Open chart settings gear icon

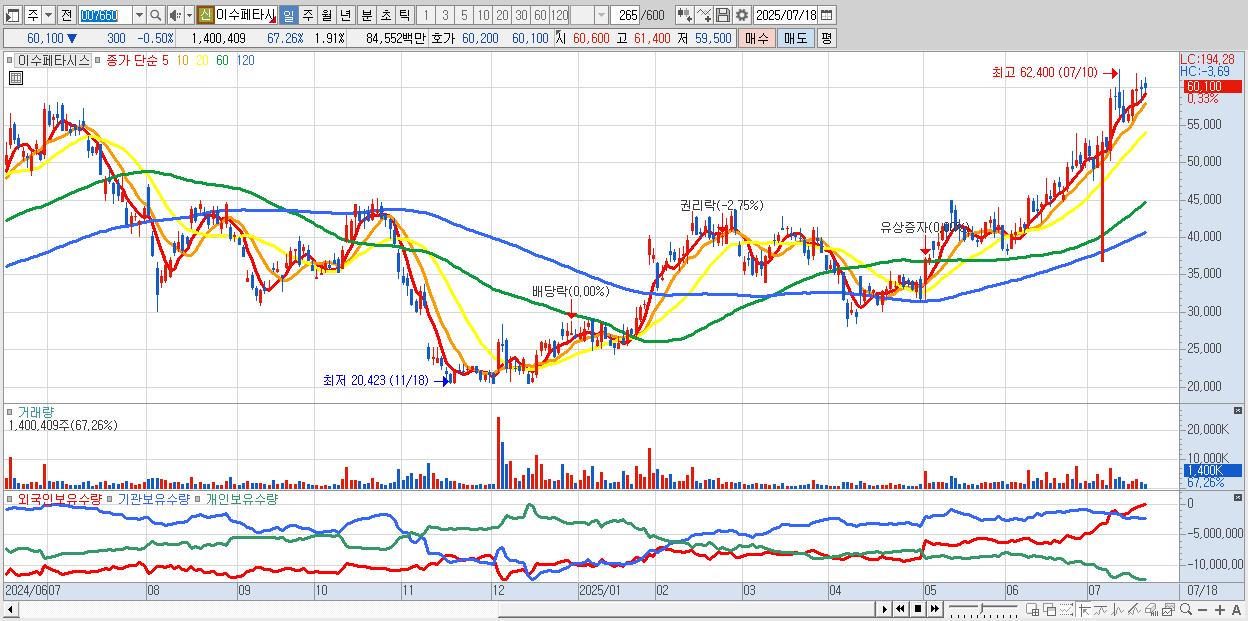coord(741,15)
